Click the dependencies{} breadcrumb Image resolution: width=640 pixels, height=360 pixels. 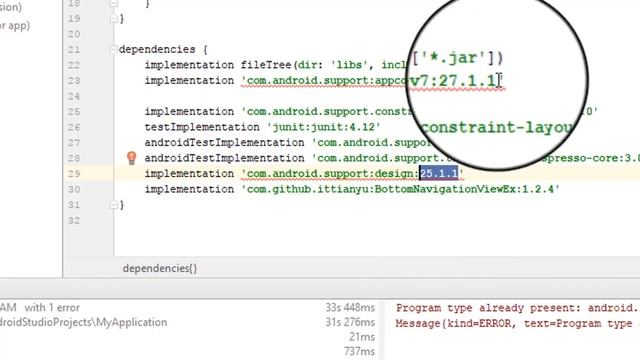point(160,268)
